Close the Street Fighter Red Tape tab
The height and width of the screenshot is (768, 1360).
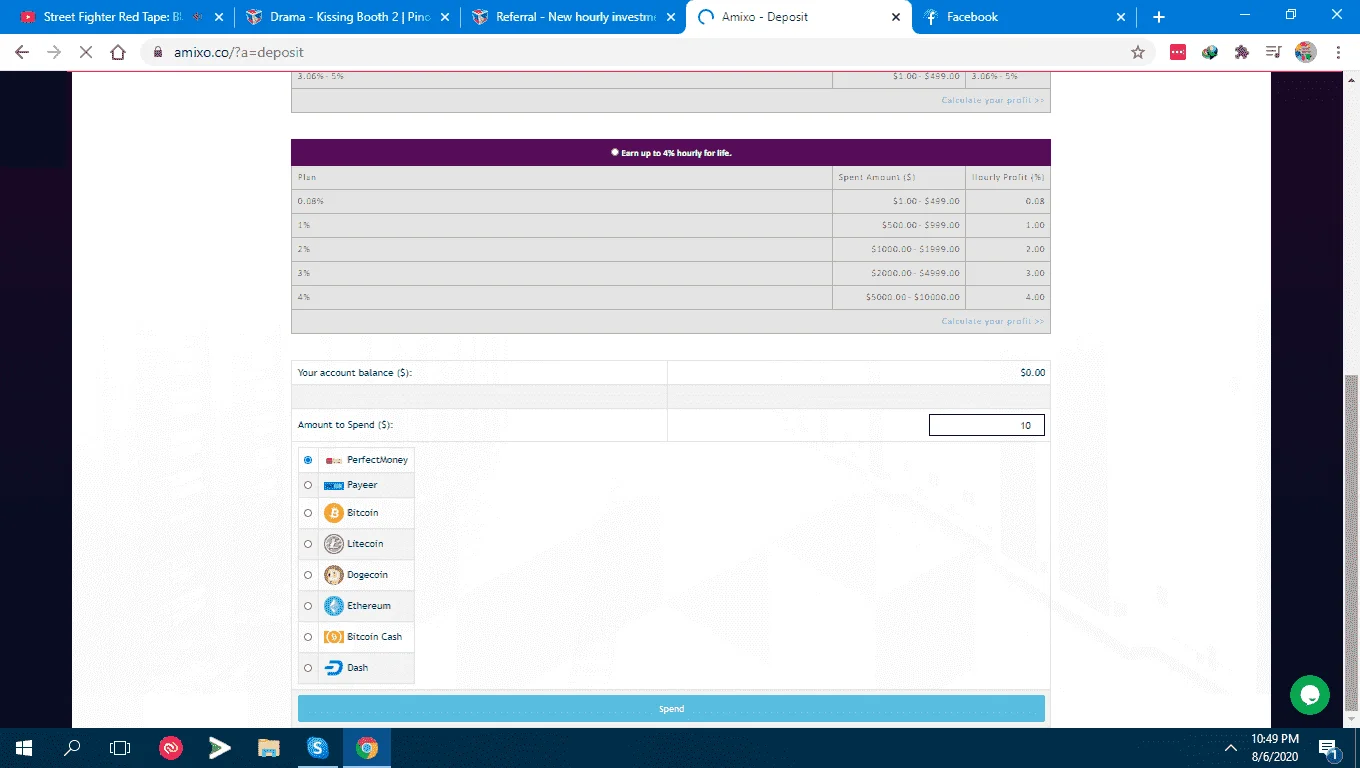[218, 17]
